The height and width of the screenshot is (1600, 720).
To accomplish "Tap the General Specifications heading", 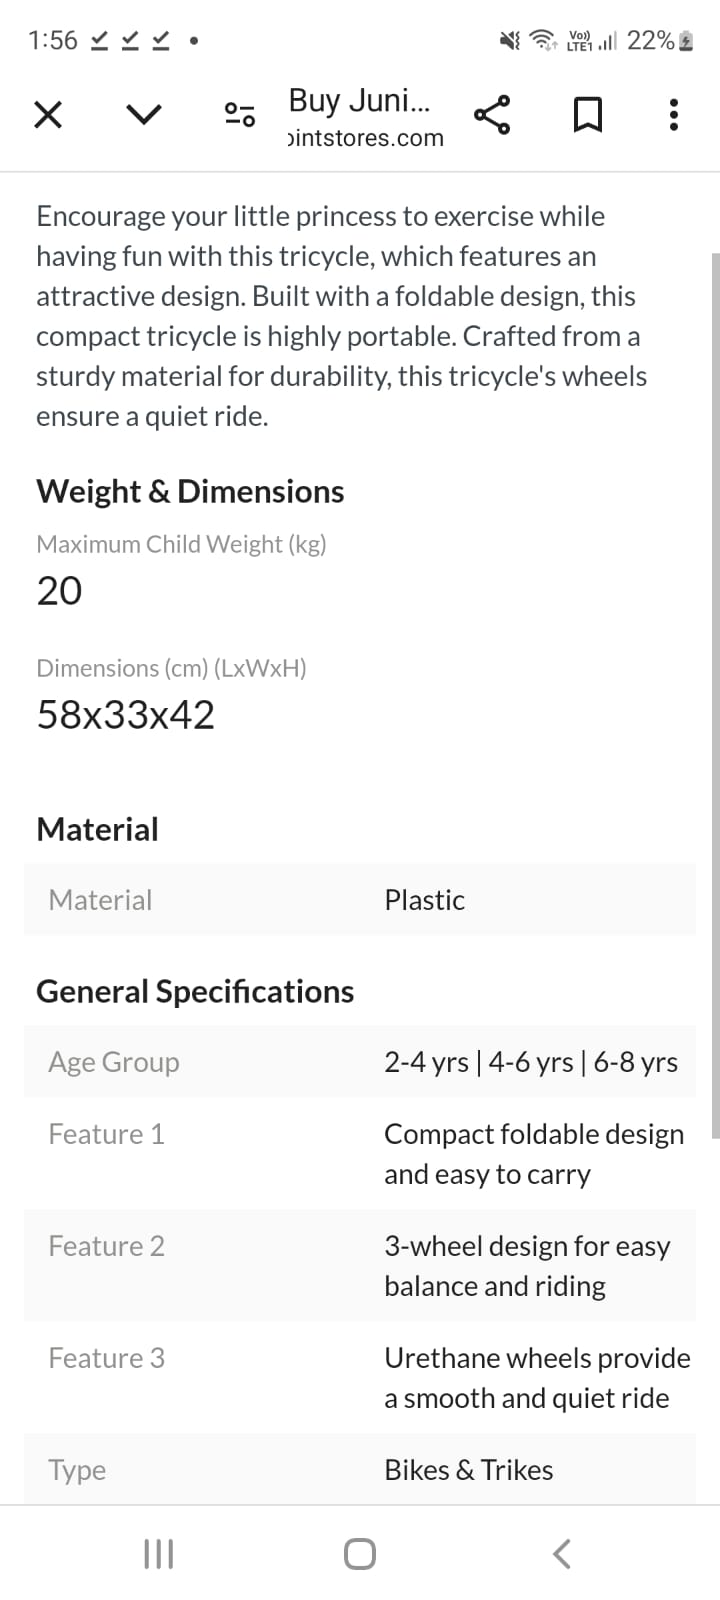I will coord(195,991).
